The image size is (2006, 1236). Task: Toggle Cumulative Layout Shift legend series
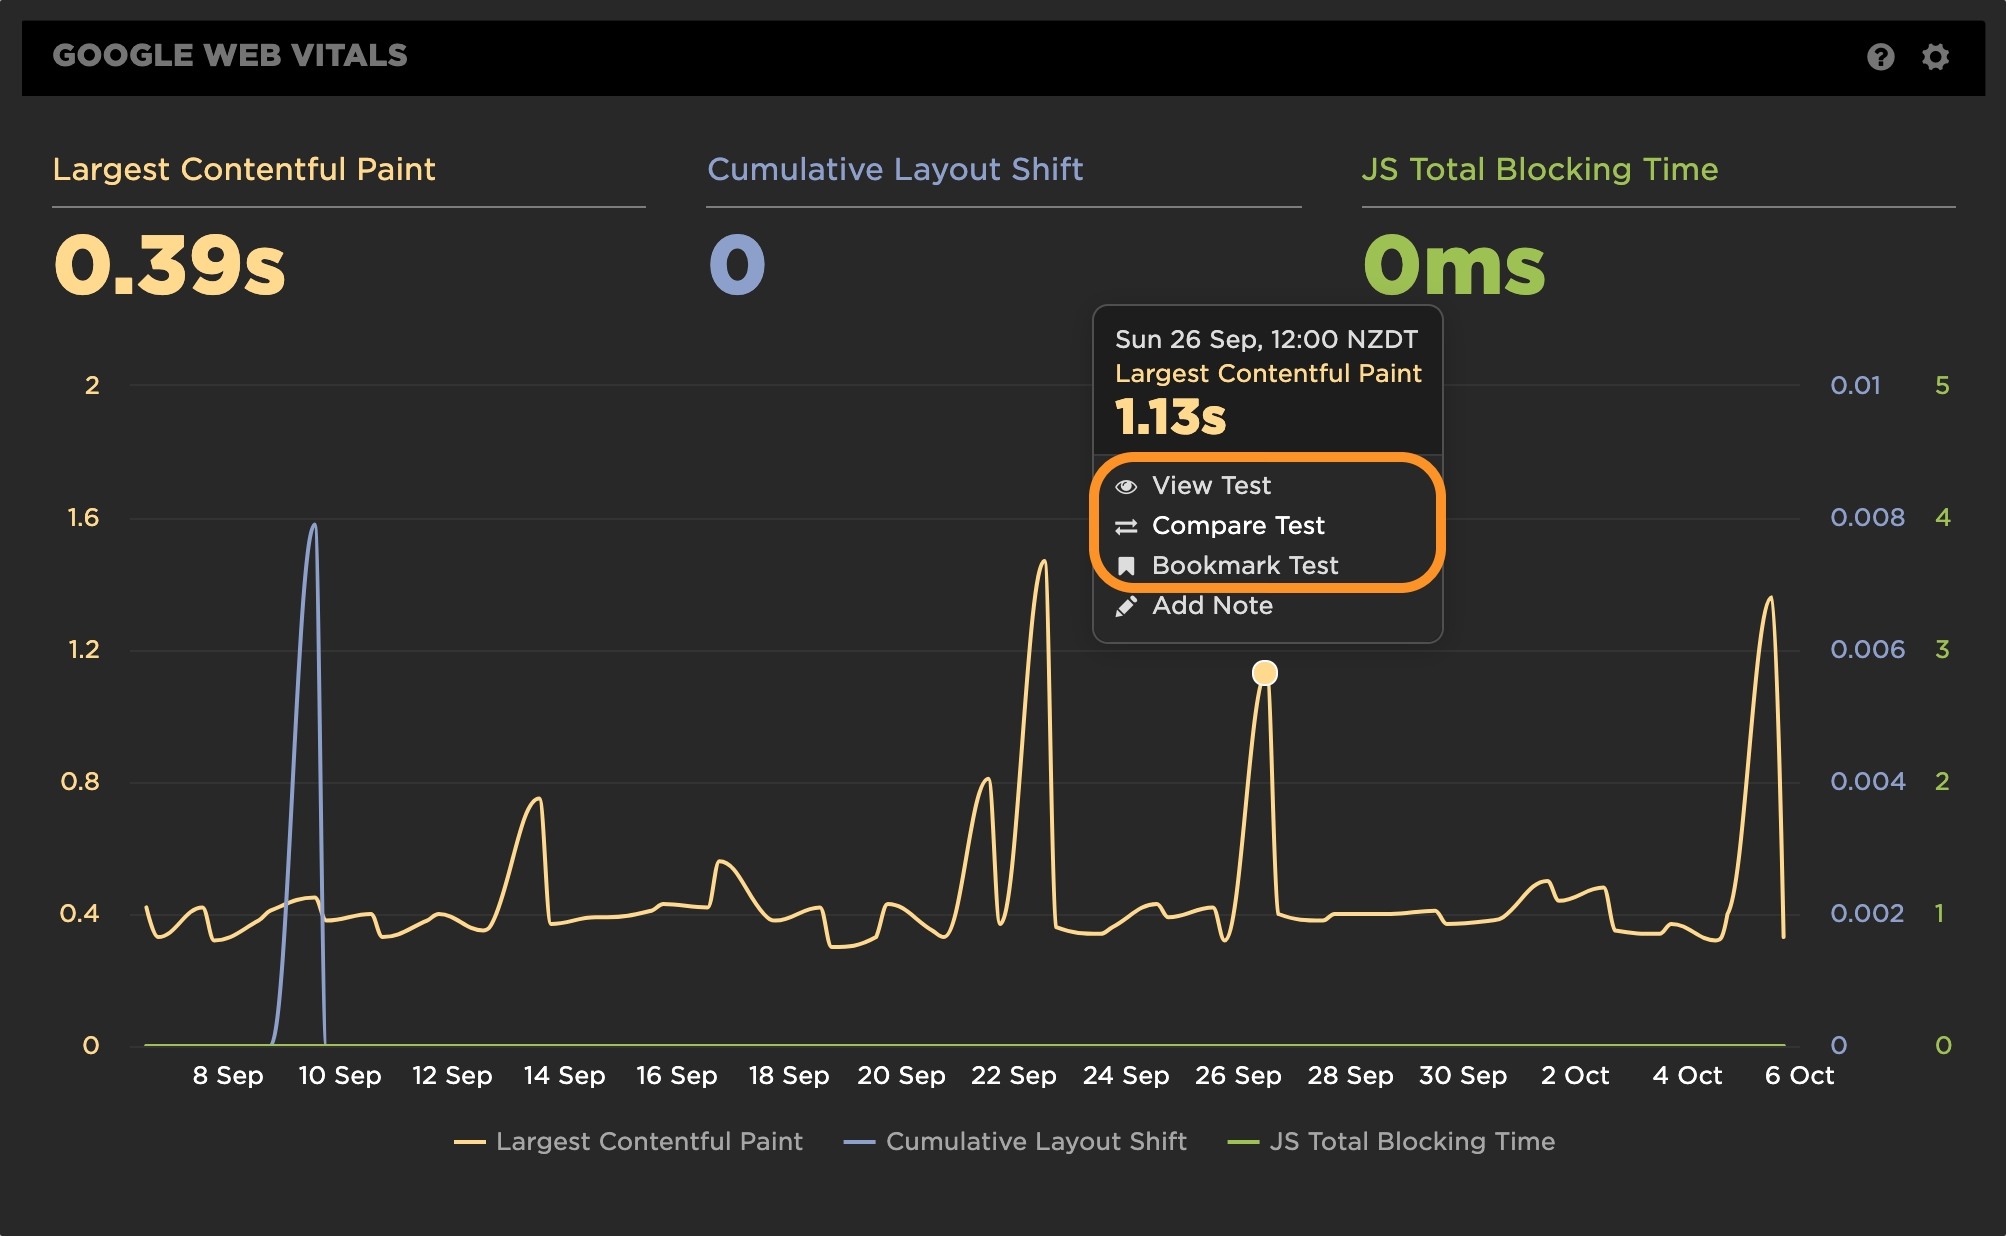click(x=1035, y=1142)
